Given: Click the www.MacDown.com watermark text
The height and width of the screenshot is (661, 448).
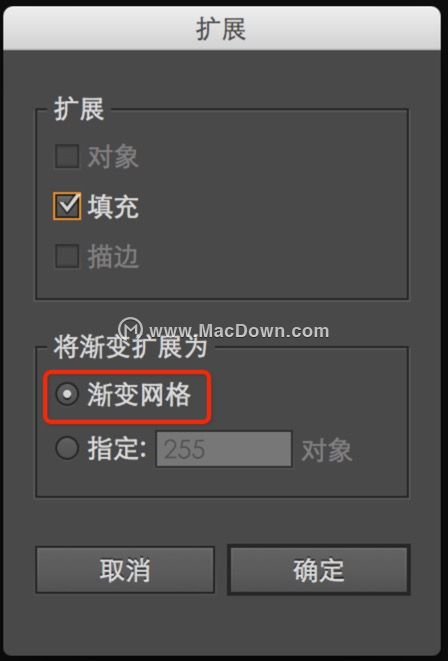Looking at the screenshot, I should (239, 331).
